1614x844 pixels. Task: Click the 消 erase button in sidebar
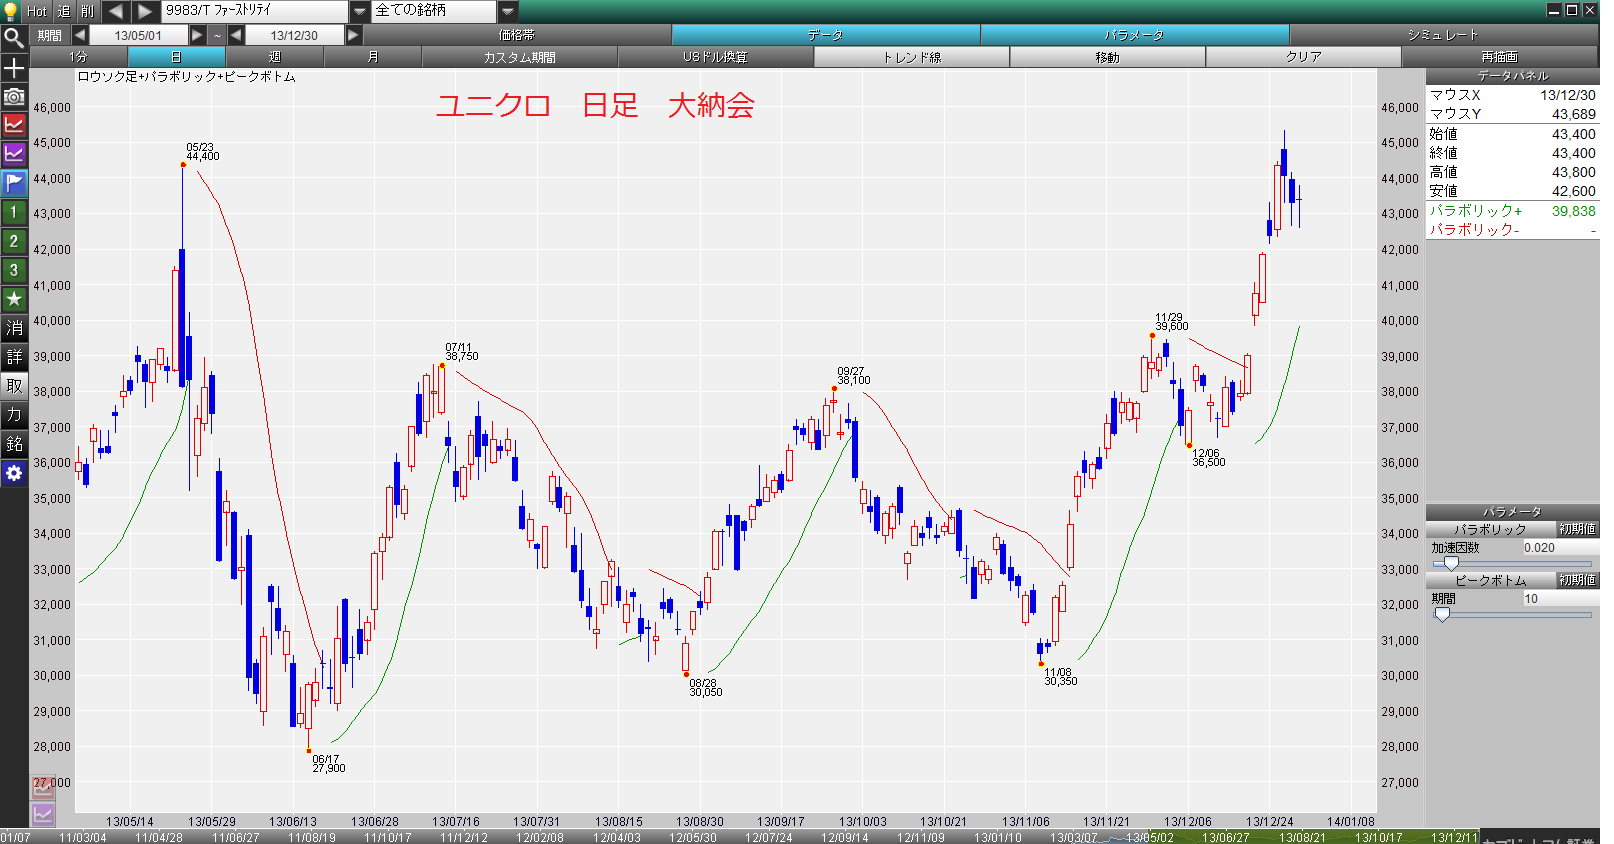14,328
